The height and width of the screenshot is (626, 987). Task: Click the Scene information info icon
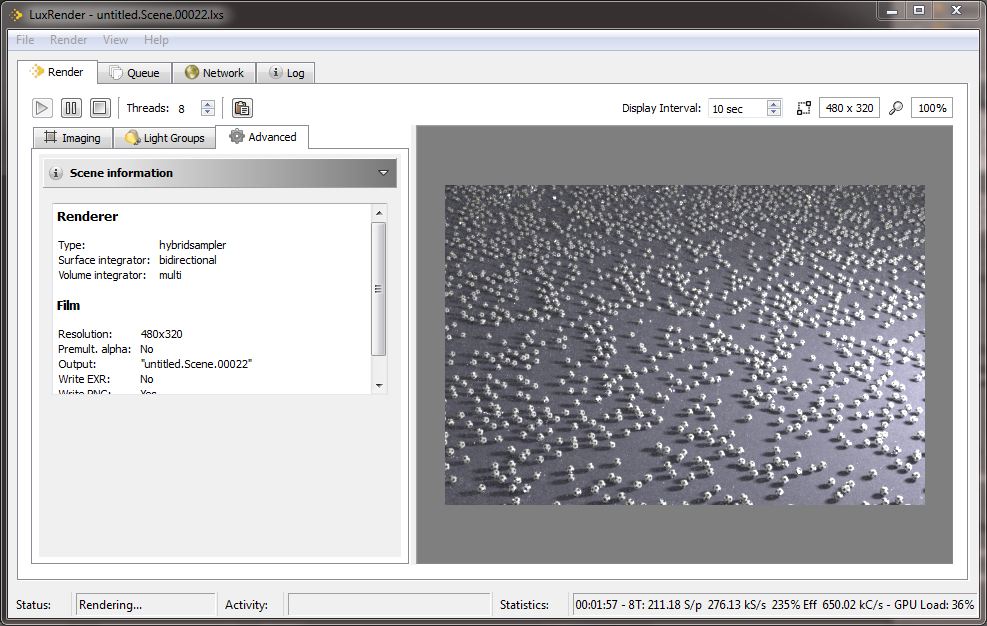pos(56,173)
